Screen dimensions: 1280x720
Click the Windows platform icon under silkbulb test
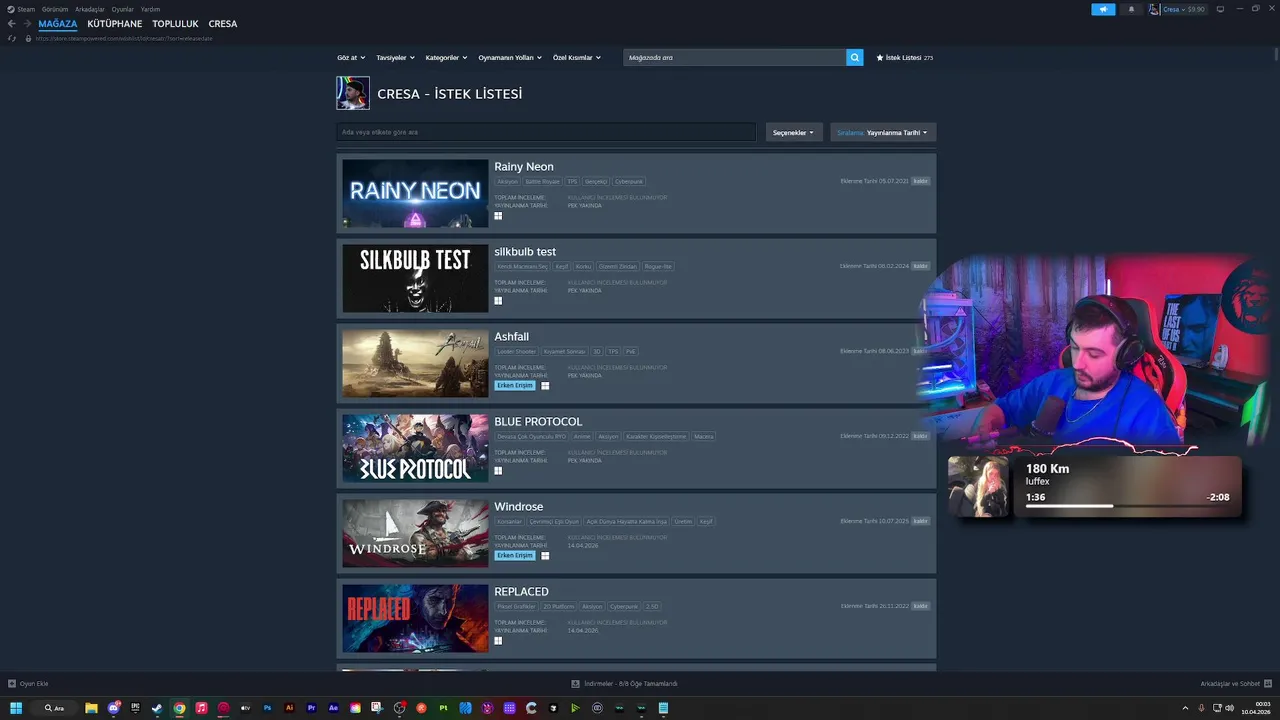(x=498, y=301)
